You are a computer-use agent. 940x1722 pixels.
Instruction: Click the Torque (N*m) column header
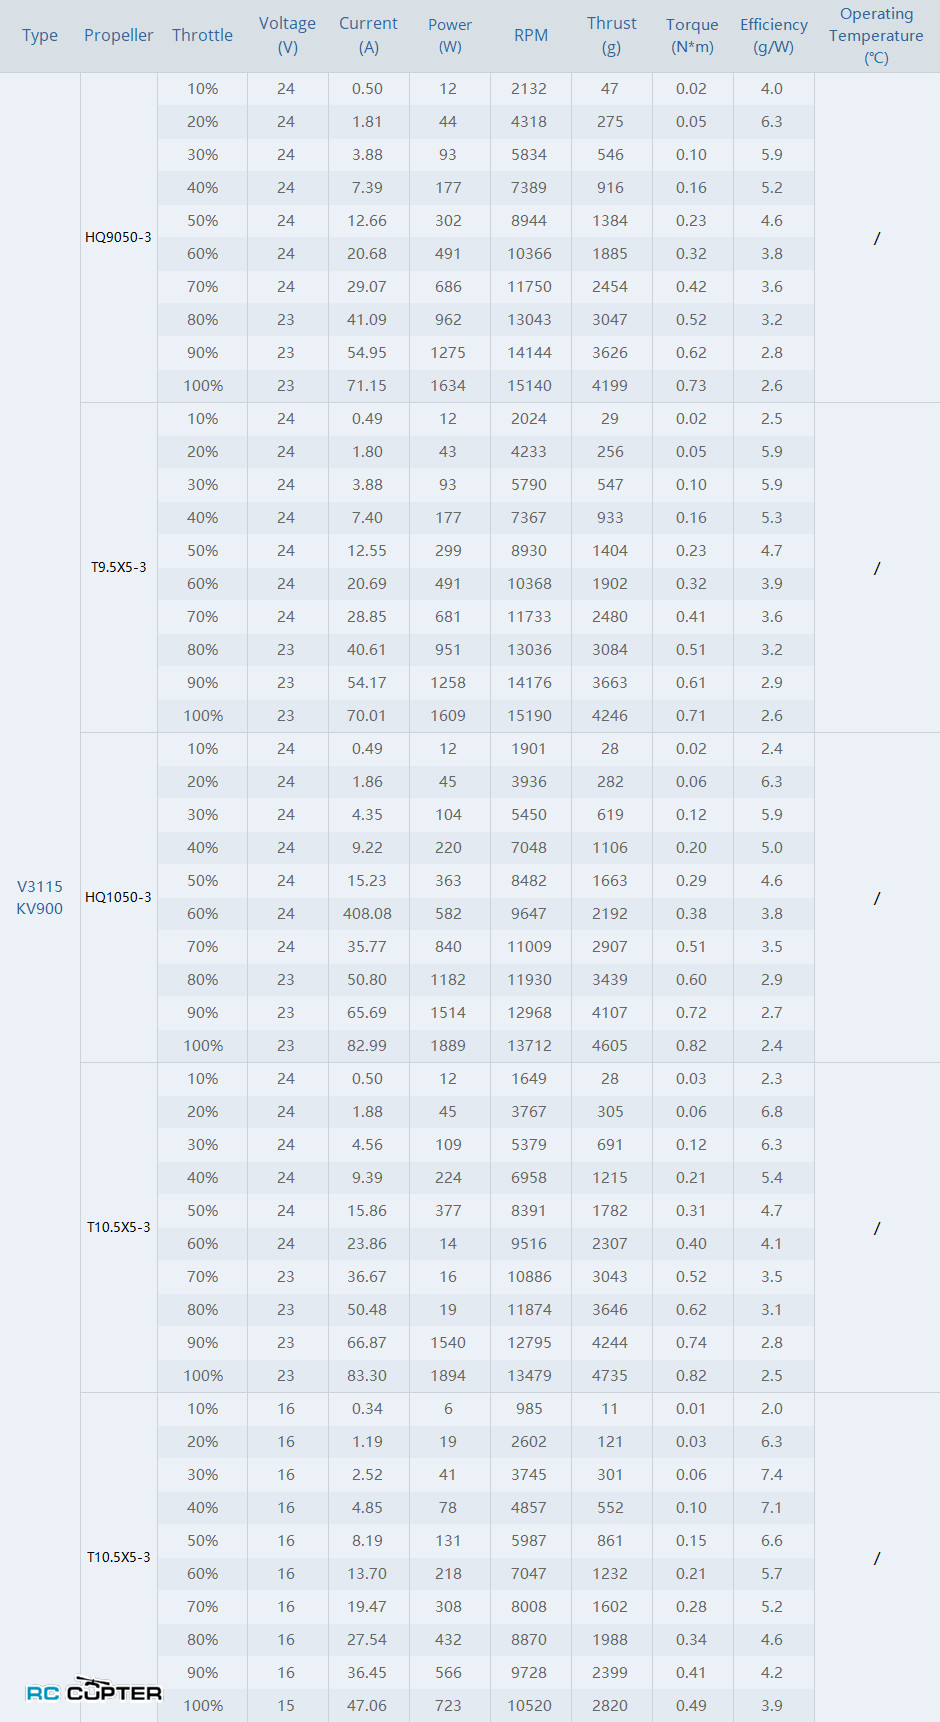[x=692, y=36]
